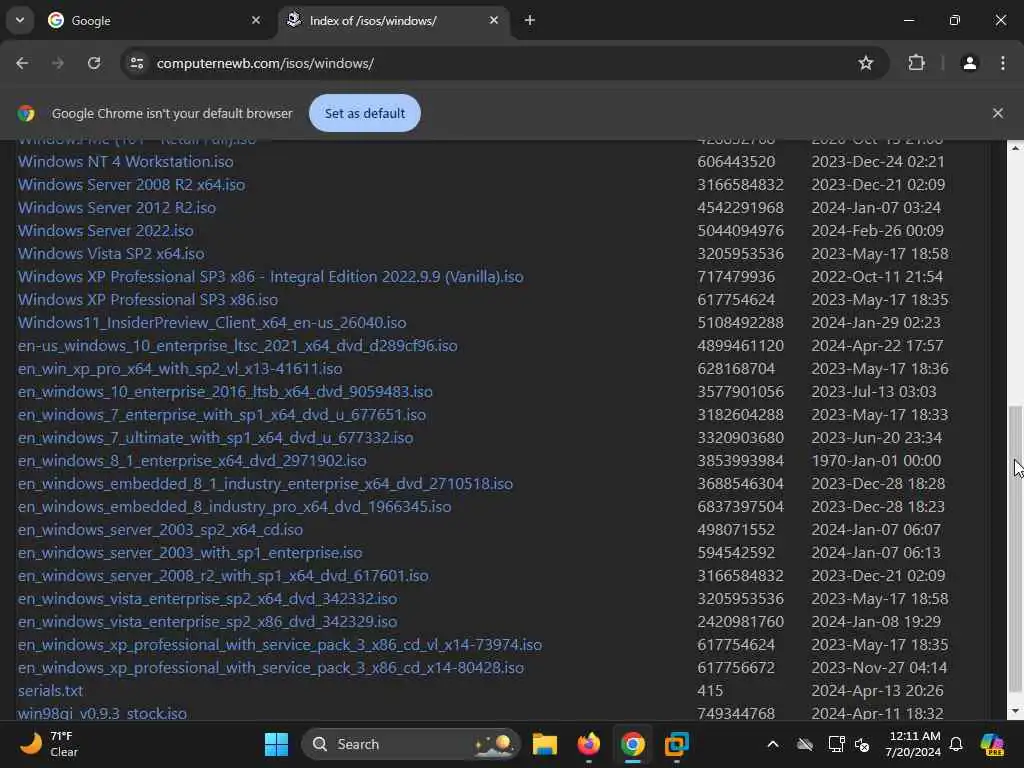The image size is (1024, 768).
Task: Open the tab search dropdown arrow
Action: (x=20, y=20)
